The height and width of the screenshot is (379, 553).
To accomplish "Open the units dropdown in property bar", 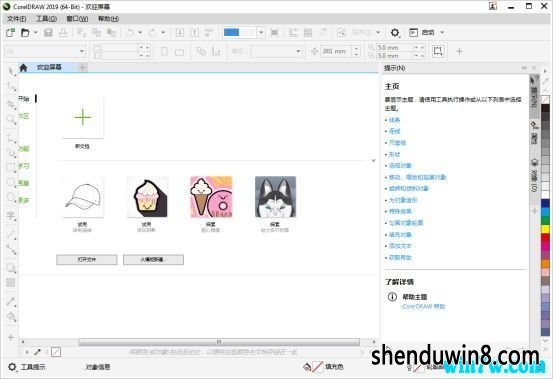I will (298, 51).
